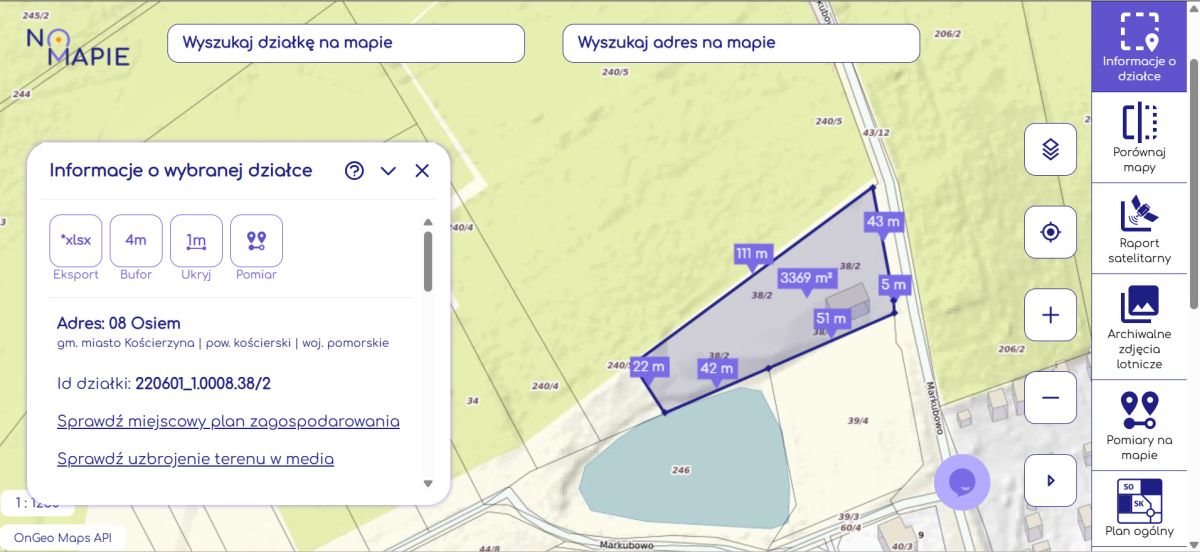Click the 111 m edge label
Screen dimensions: 1200x552
point(754,253)
